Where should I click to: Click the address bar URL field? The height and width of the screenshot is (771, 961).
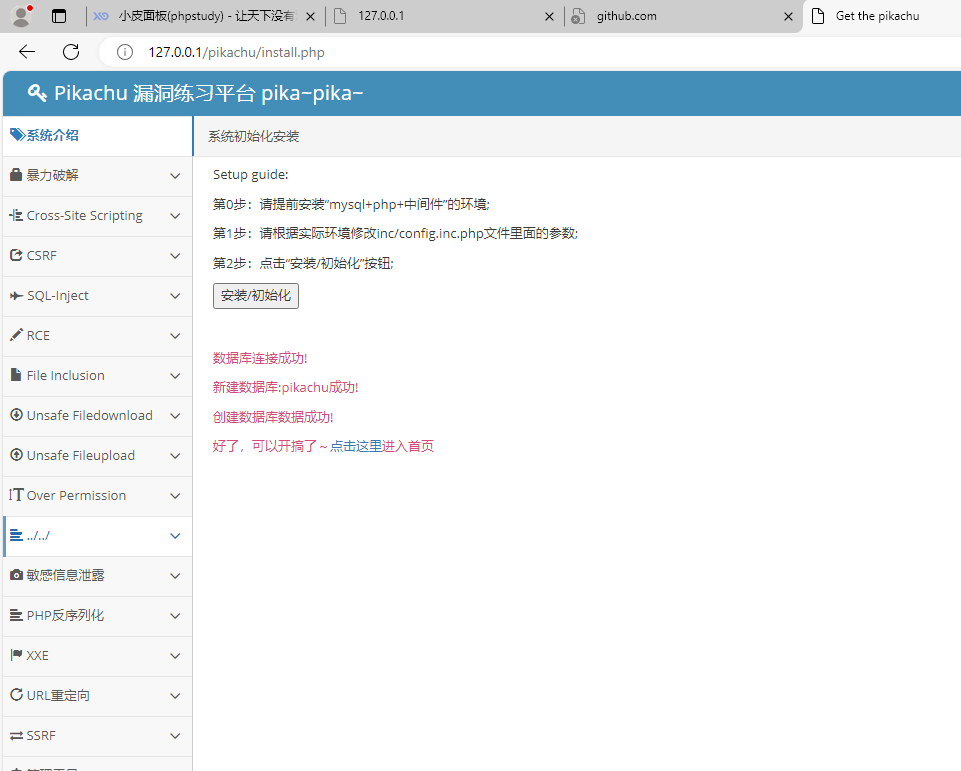[x=530, y=52]
